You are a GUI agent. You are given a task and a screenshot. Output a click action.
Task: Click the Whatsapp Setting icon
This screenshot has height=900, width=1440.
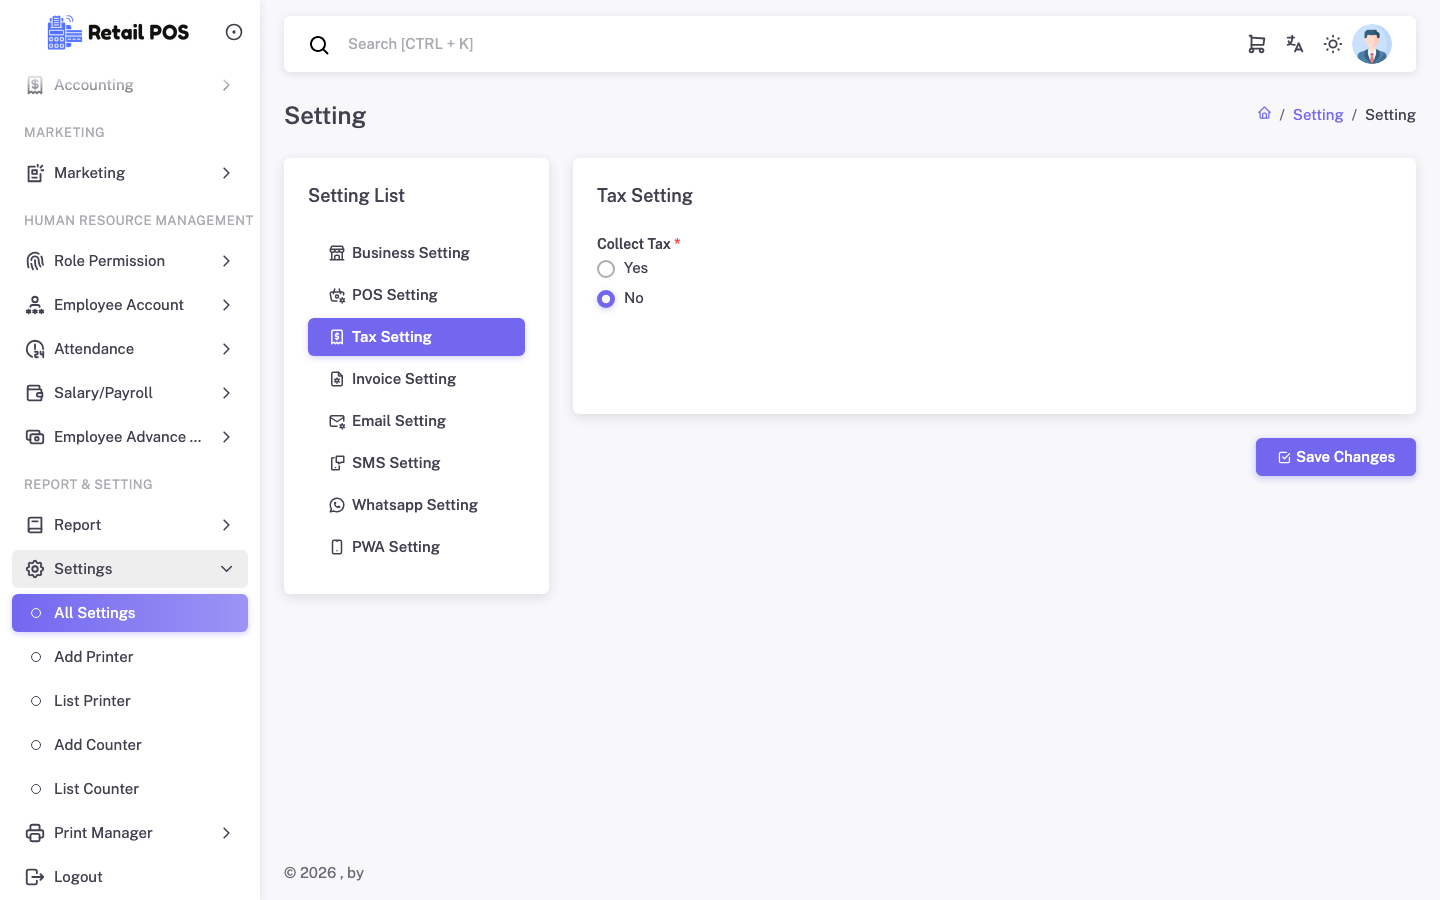click(x=337, y=505)
